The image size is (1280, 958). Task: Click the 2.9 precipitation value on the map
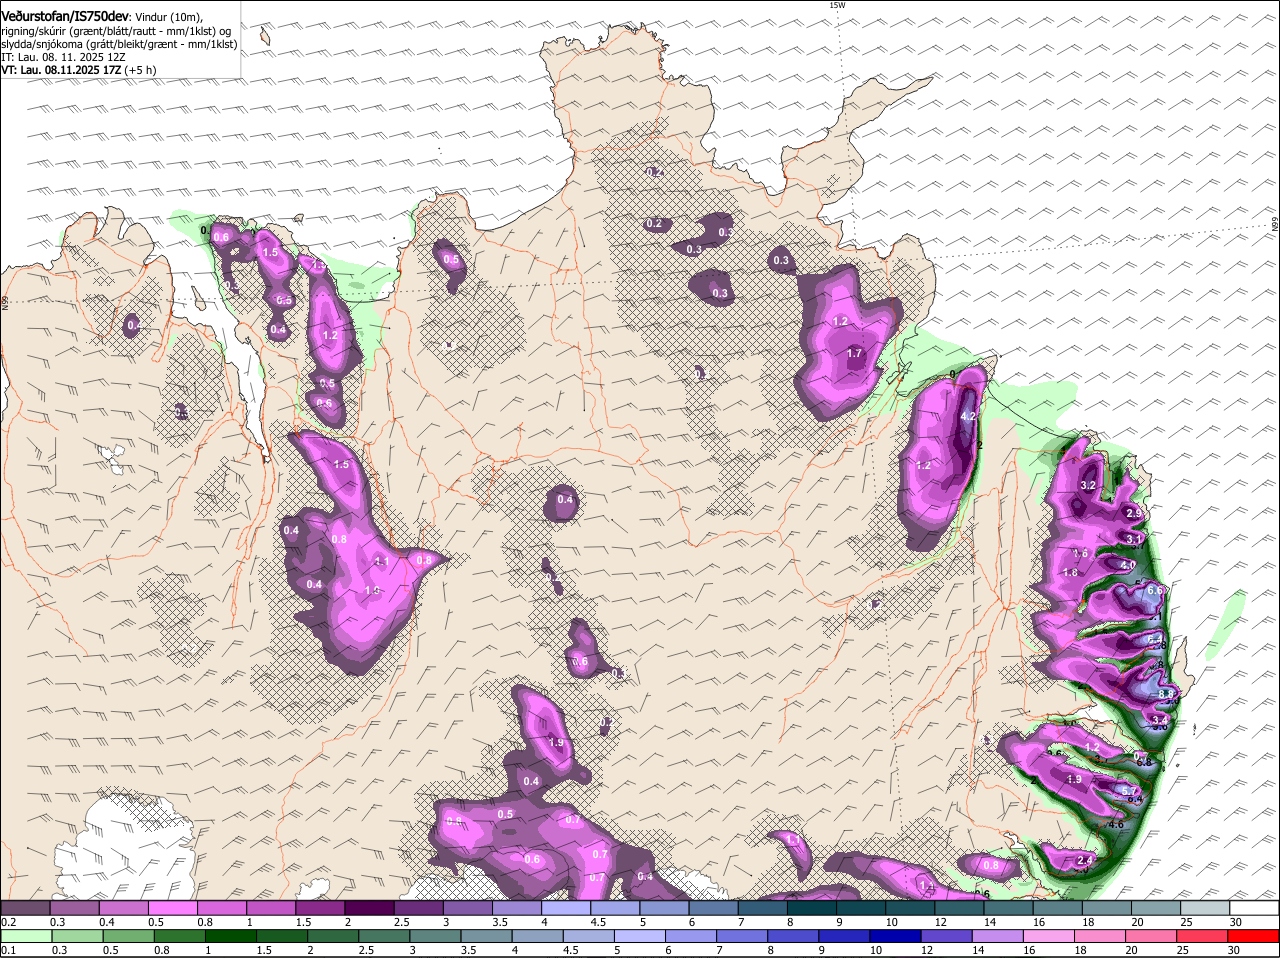coord(1133,512)
